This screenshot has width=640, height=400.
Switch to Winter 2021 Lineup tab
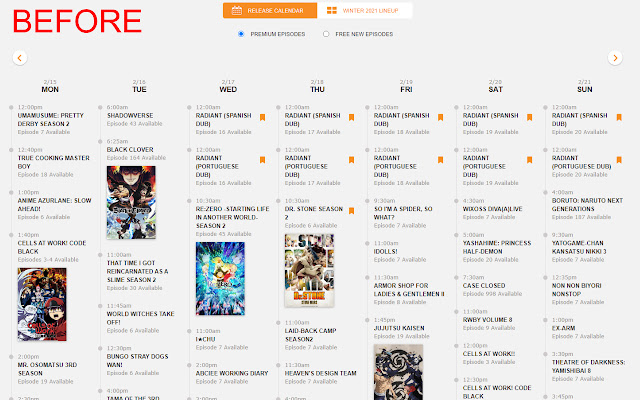pyautogui.click(x=364, y=11)
